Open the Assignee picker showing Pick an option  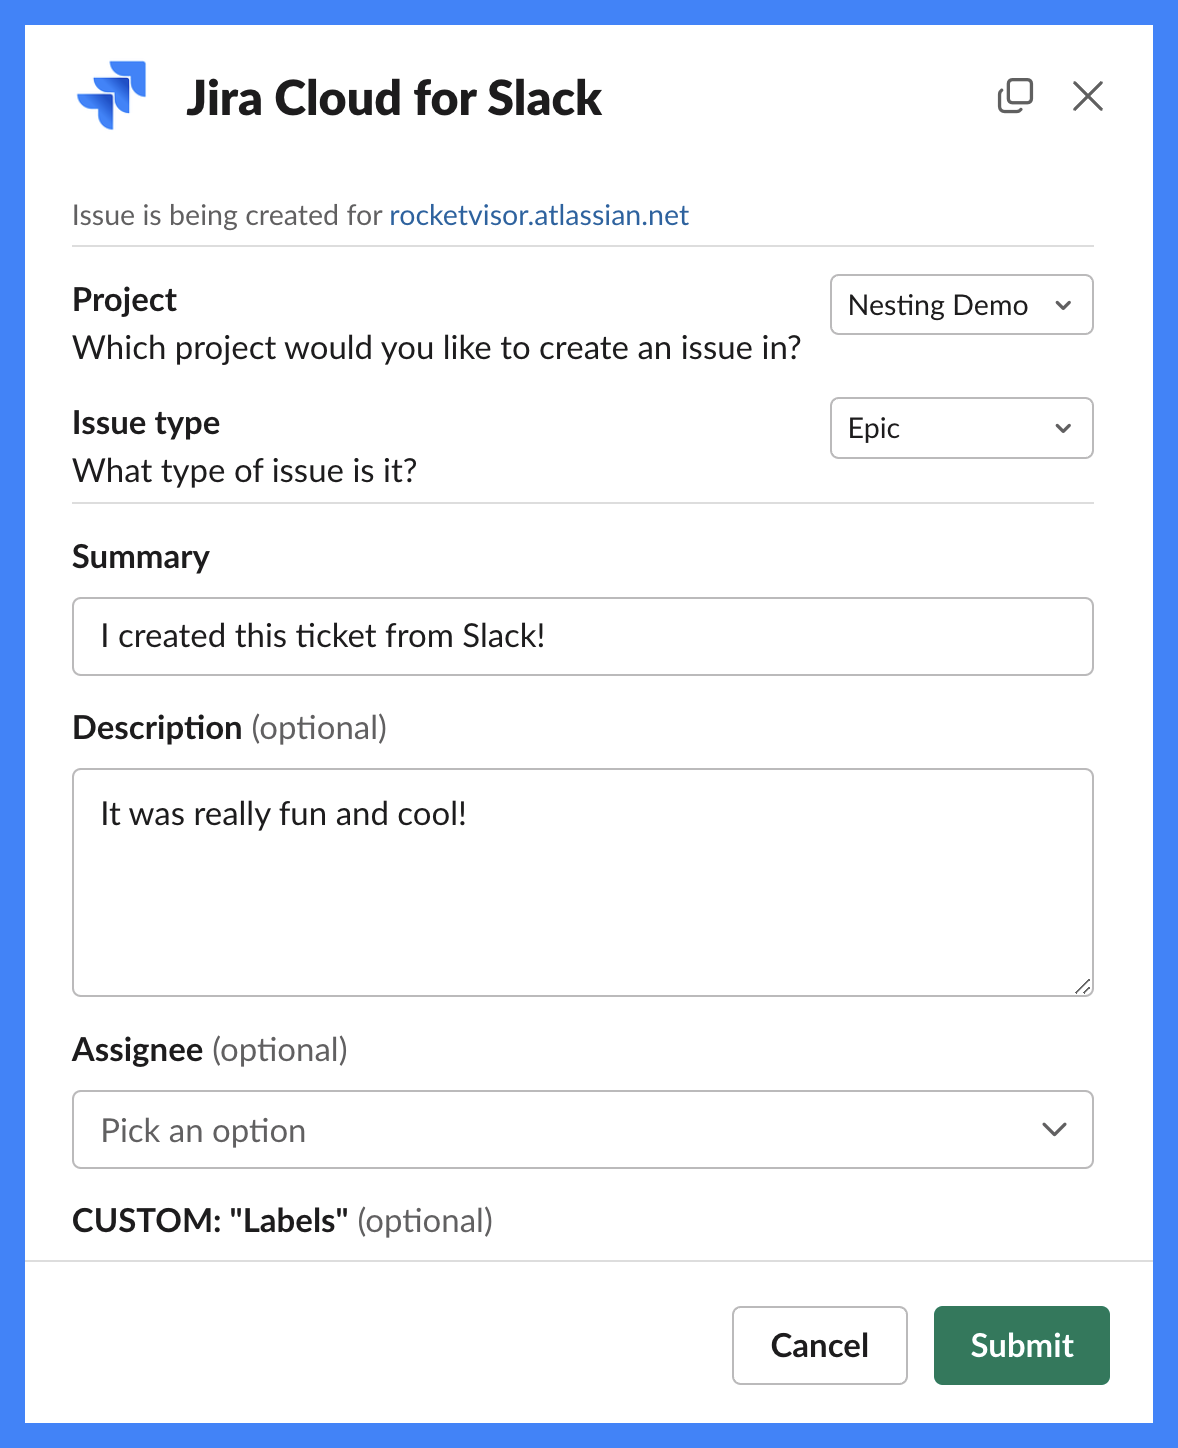(583, 1129)
